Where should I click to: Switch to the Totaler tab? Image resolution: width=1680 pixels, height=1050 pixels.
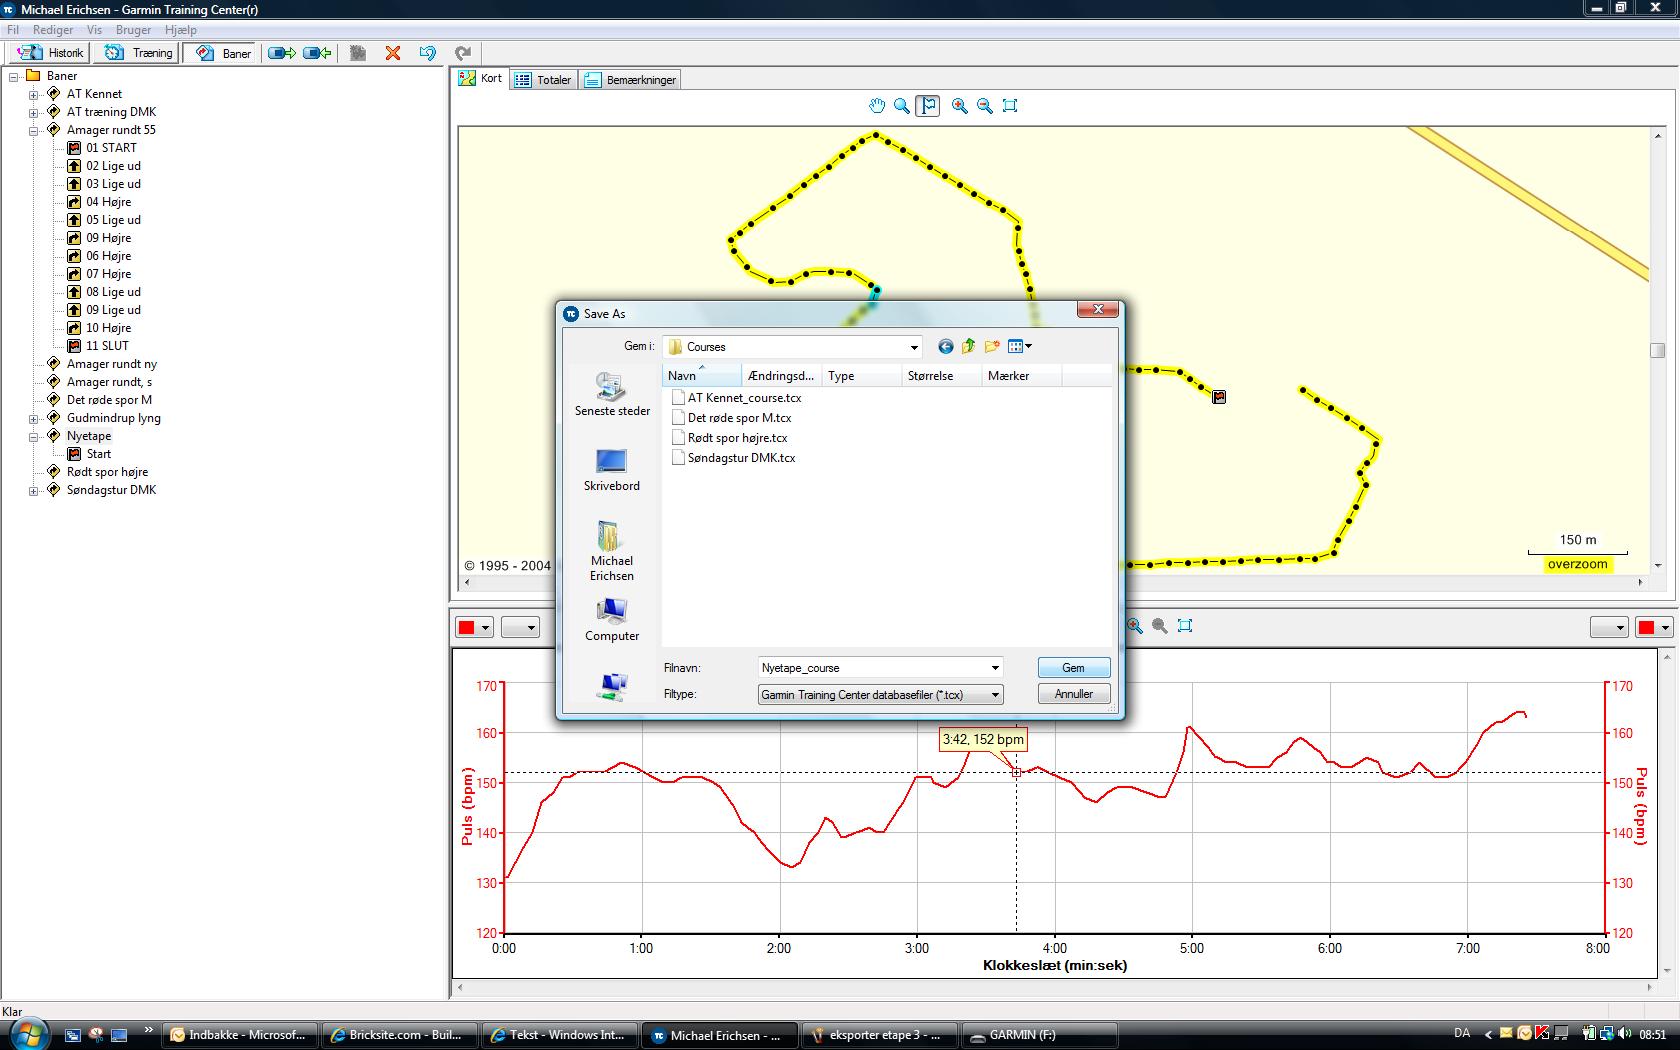point(543,80)
